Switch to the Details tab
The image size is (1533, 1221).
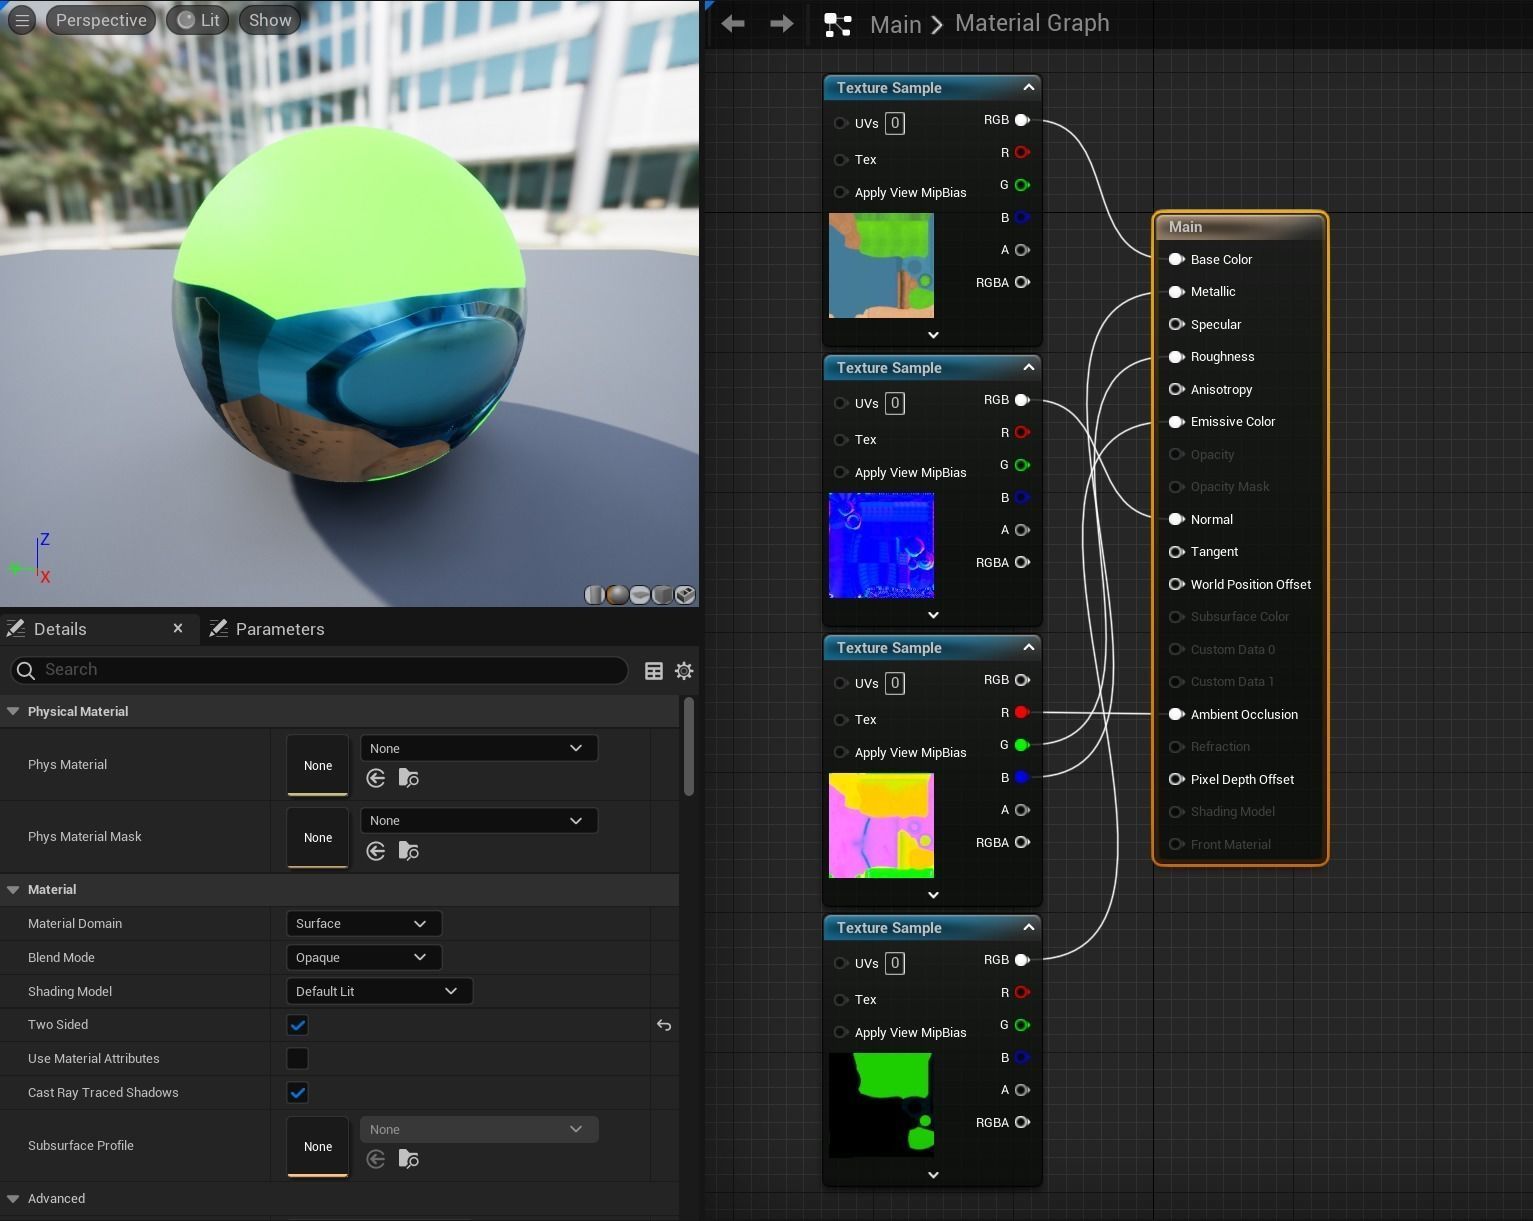(60, 629)
